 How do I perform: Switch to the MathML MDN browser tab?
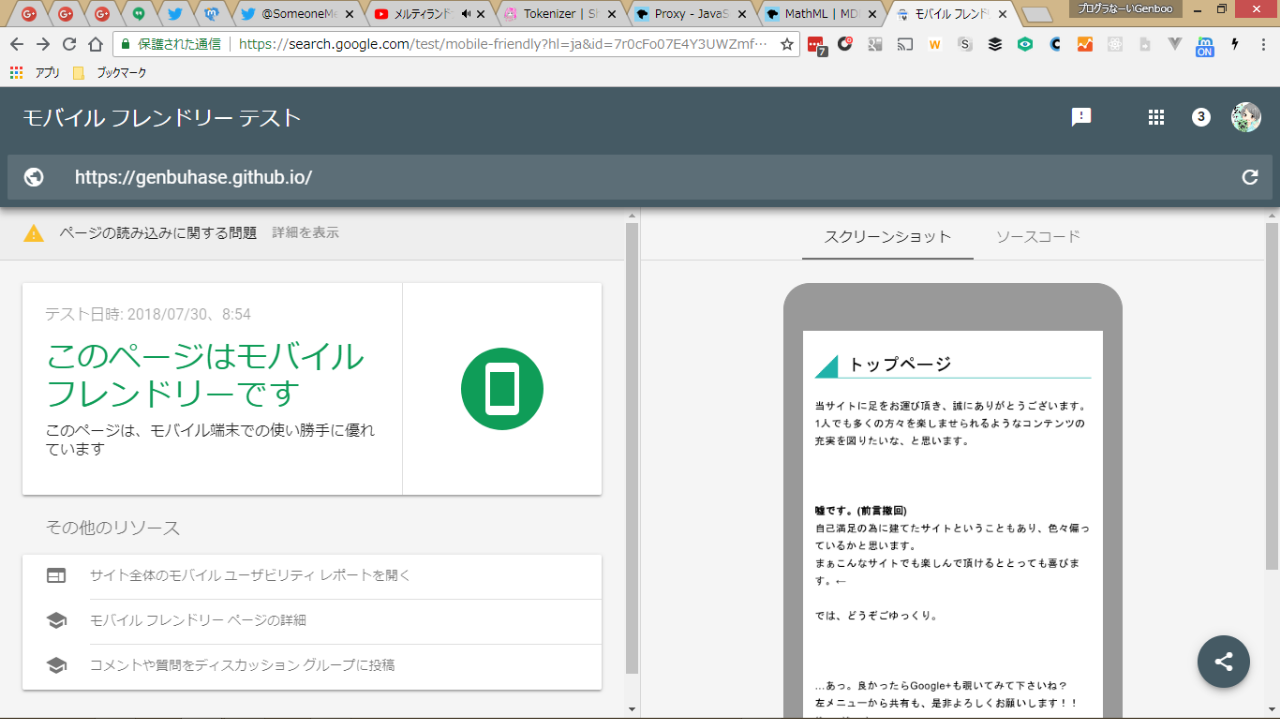click(818, 14)
